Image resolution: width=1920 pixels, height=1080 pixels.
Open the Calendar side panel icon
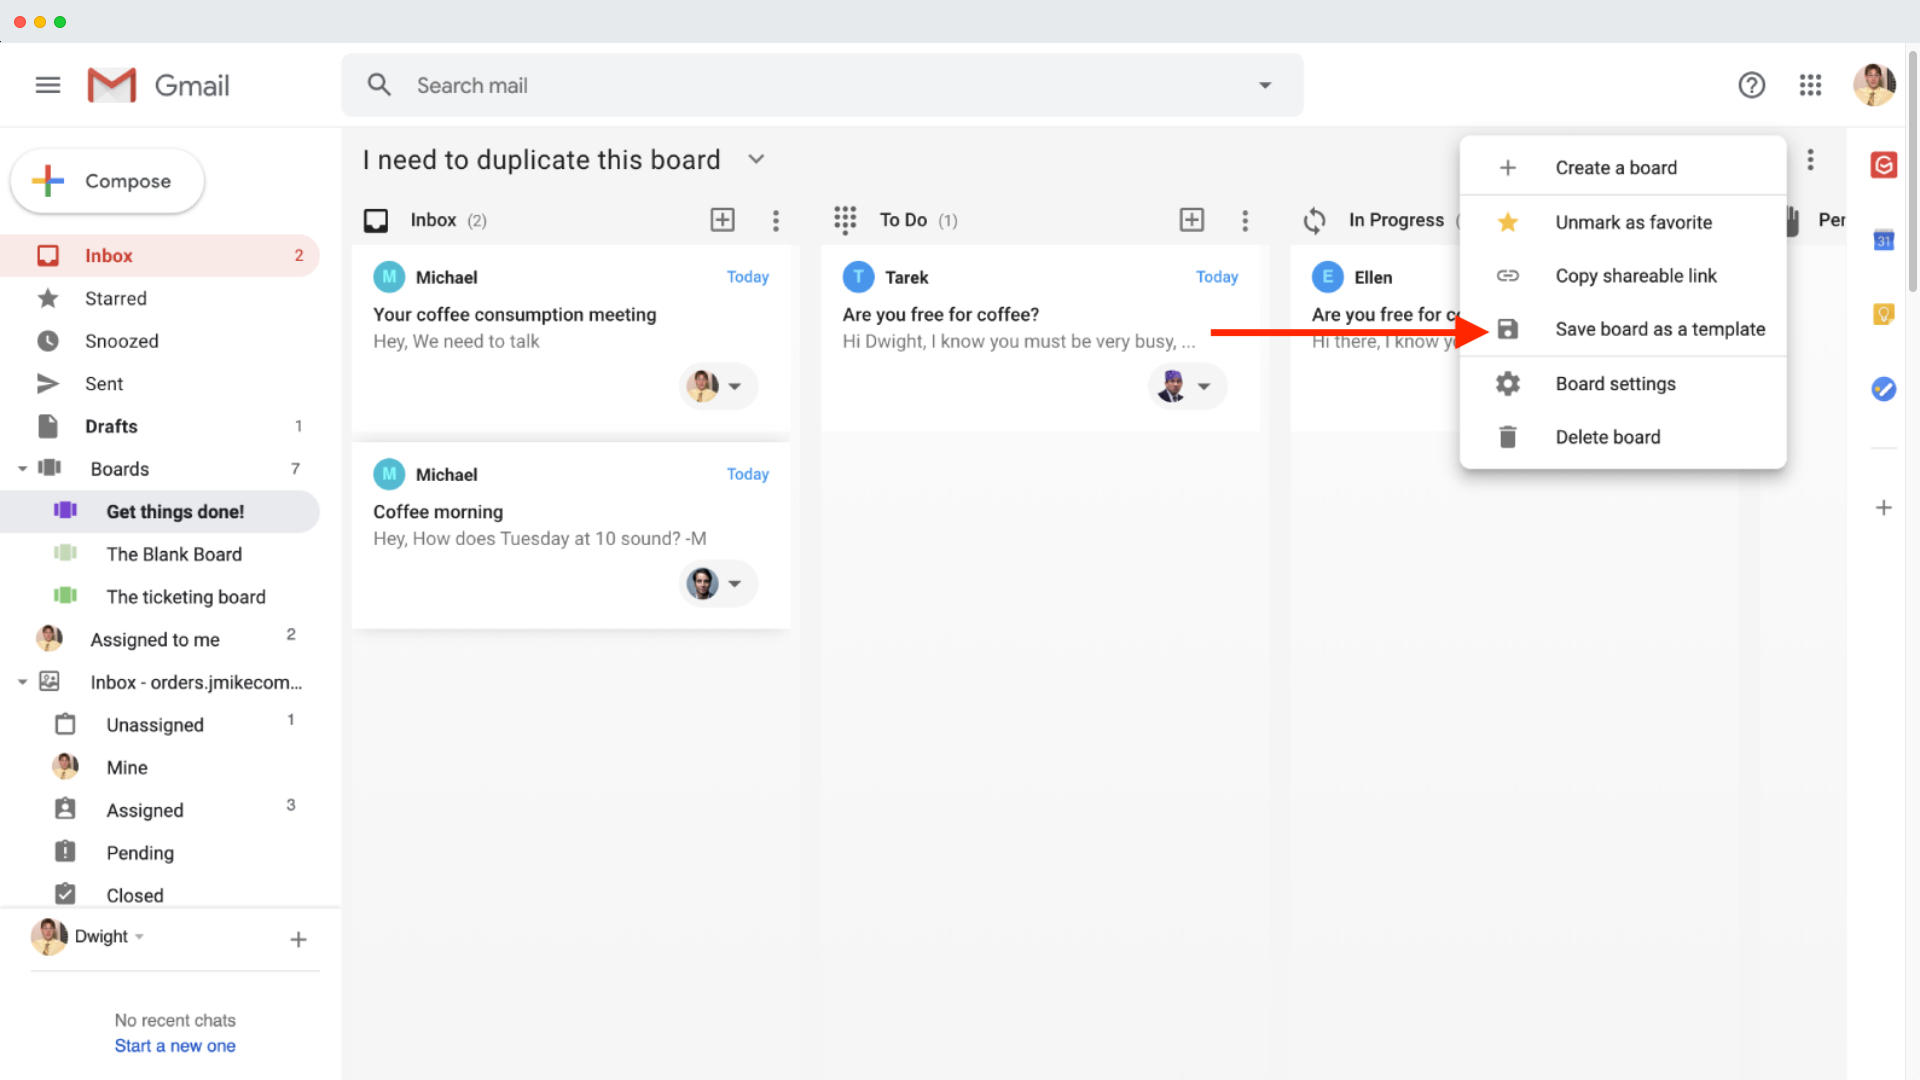1883,240
